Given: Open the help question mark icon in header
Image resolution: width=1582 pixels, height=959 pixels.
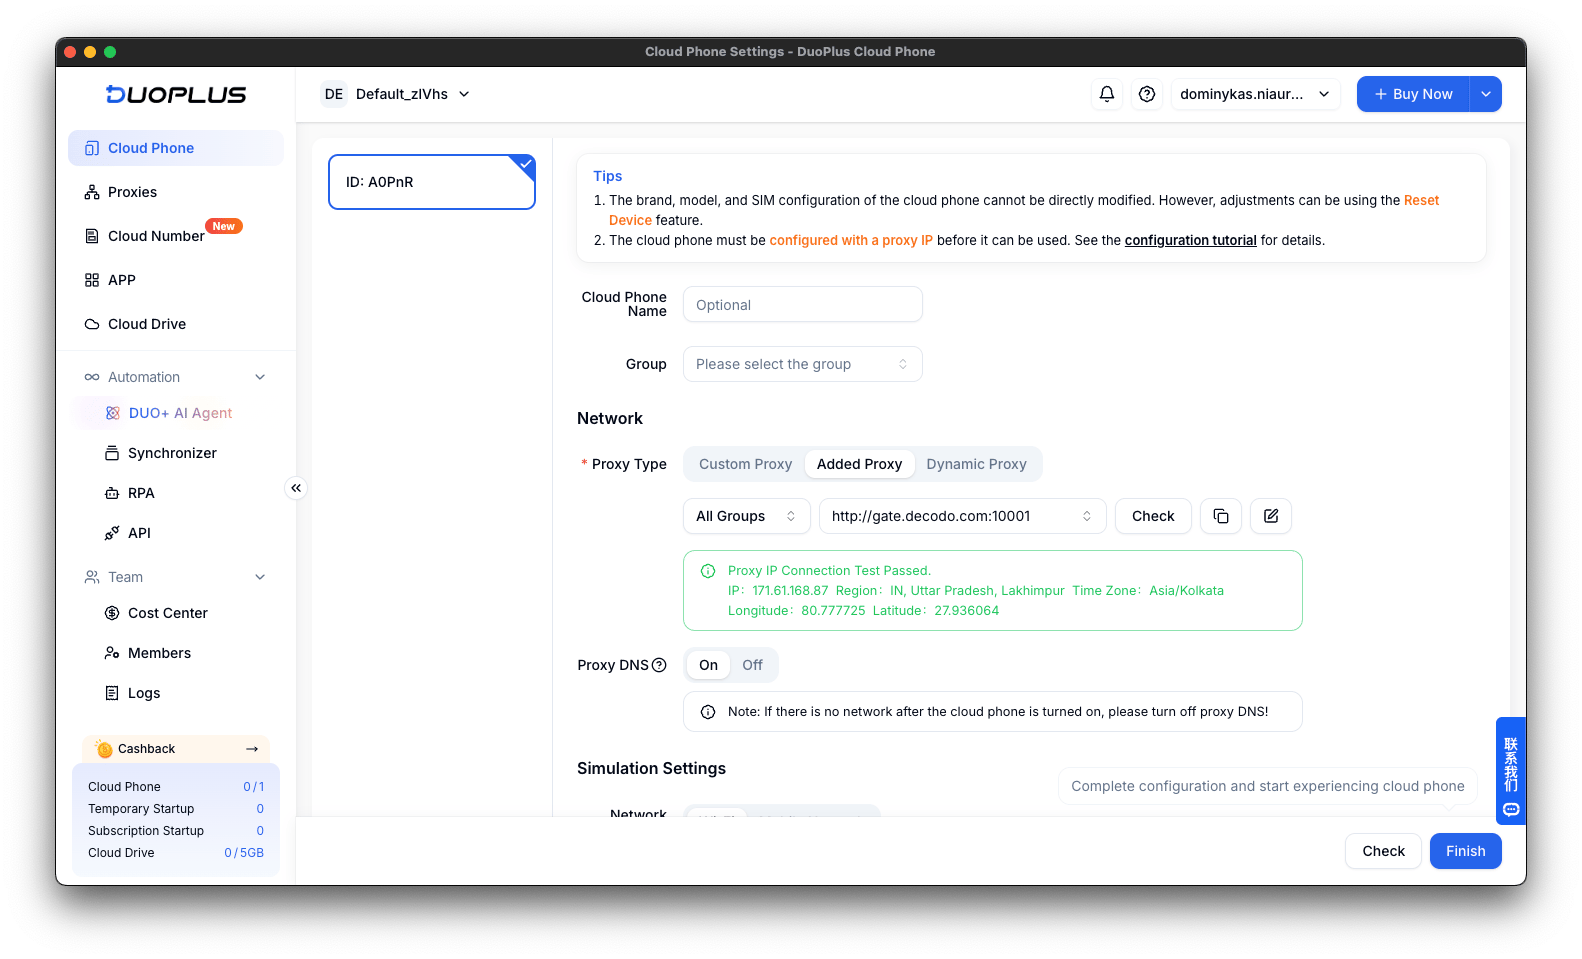Looking at the screenshot, I should 1147,94.
